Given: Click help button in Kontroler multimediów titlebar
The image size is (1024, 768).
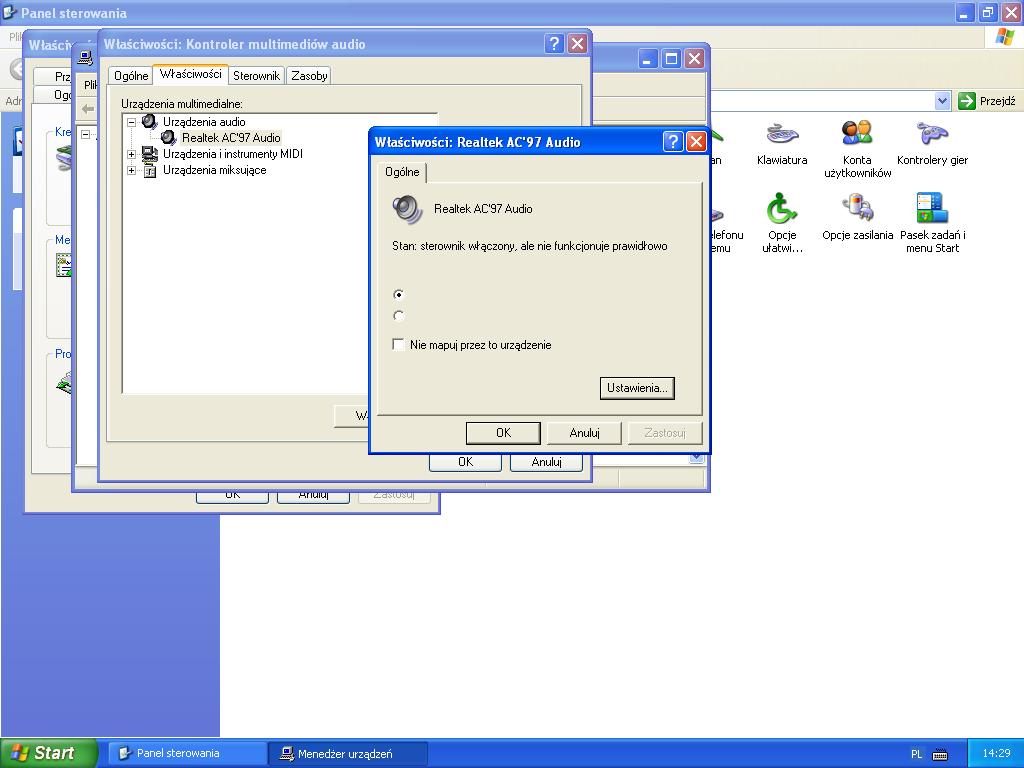Looking at the screenshot, I should tap(554, 44).
